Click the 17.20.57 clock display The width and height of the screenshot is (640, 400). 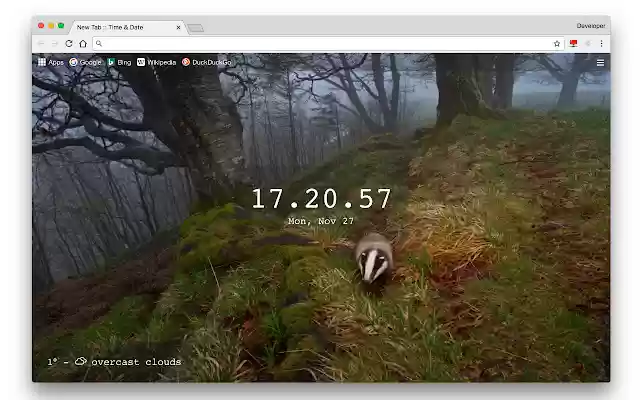pos(321,199)
